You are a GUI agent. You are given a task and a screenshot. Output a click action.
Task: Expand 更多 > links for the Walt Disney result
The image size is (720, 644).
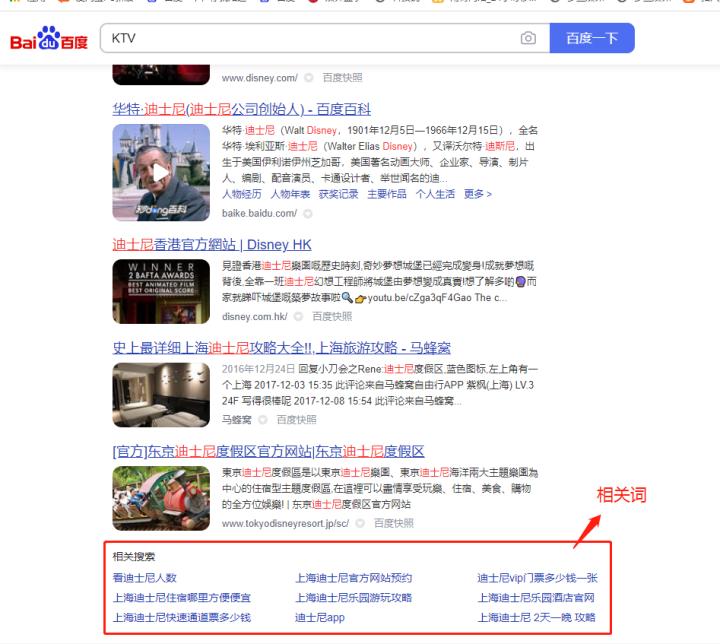(x=478, y=194)
